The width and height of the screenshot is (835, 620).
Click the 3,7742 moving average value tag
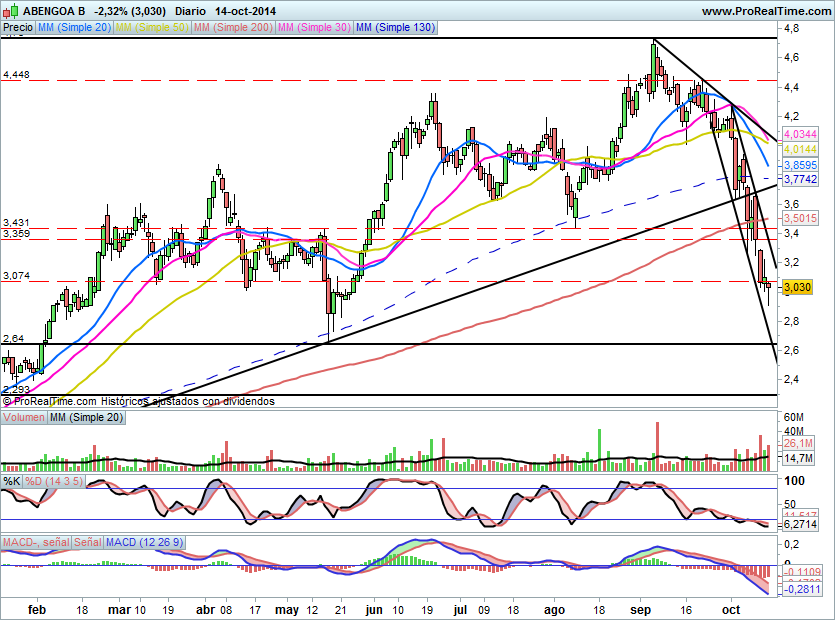(800, 180)
